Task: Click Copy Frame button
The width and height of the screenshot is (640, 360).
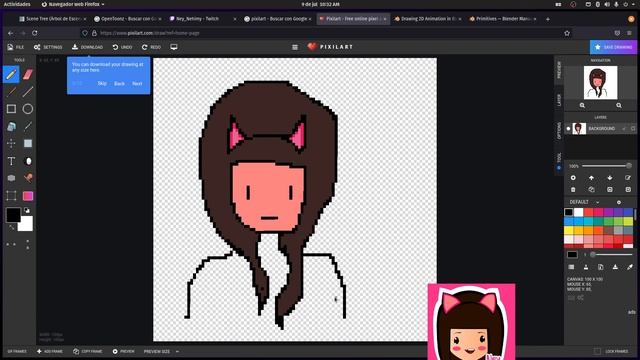Action: click(x=87, y=351)
